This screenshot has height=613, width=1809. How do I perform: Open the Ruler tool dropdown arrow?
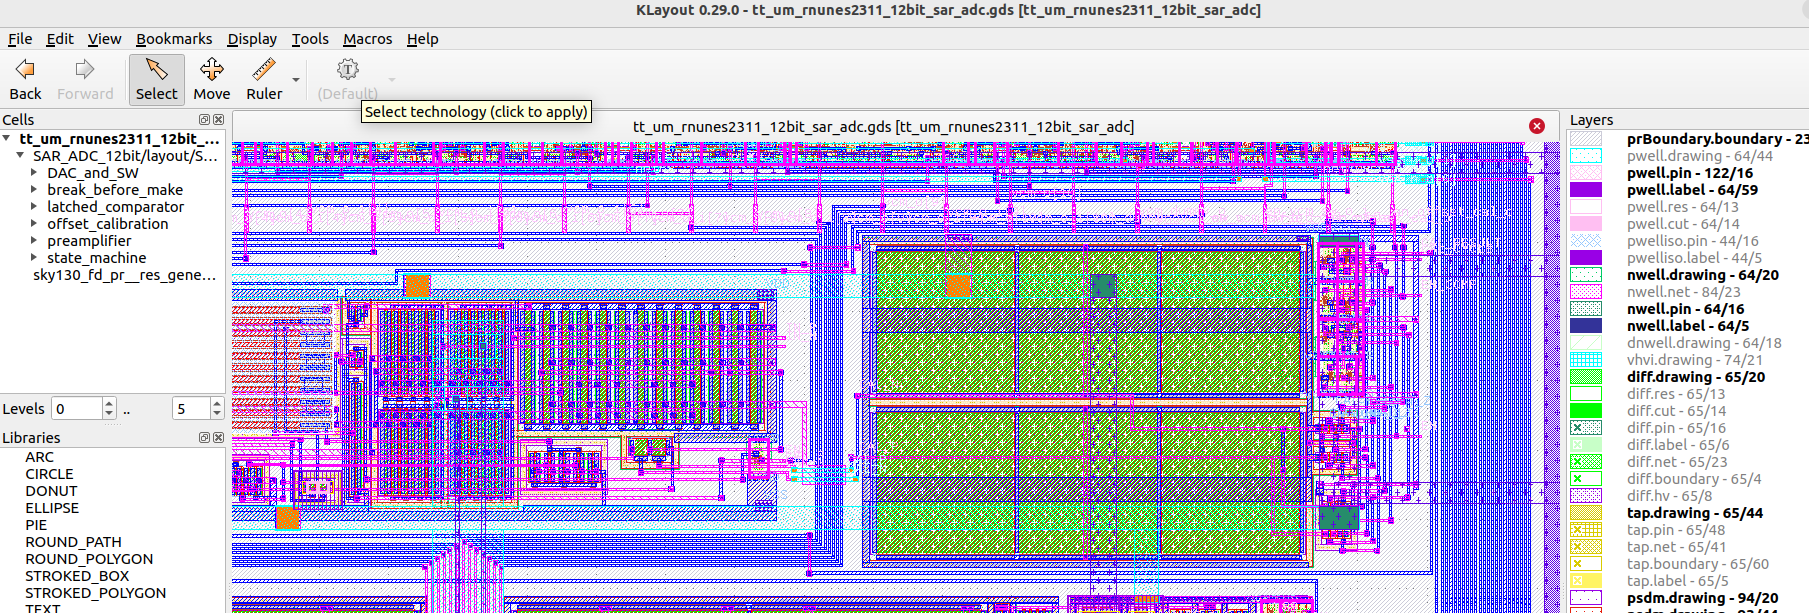click(295, 80)
